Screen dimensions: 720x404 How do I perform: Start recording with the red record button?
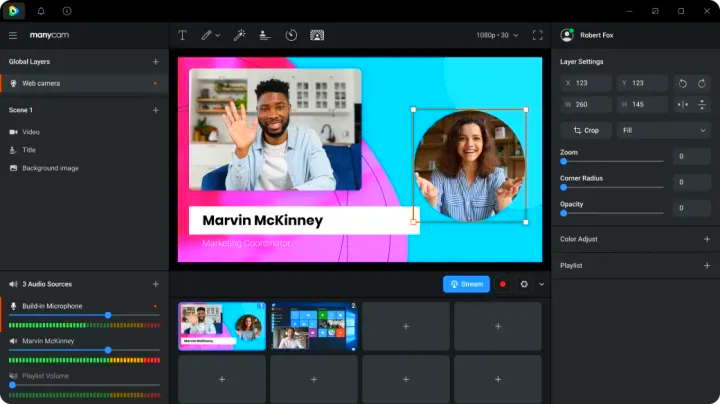pyautogui.click(x=503, y=284)
